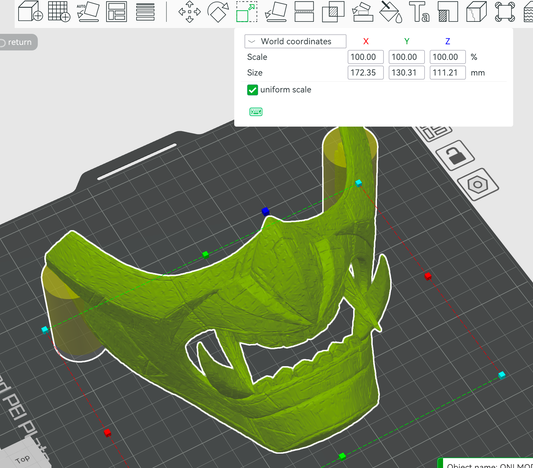Screen dimensions: 533x468
Task: Click the cracked cube toolbar icon
Action: [x=476, y=12]
